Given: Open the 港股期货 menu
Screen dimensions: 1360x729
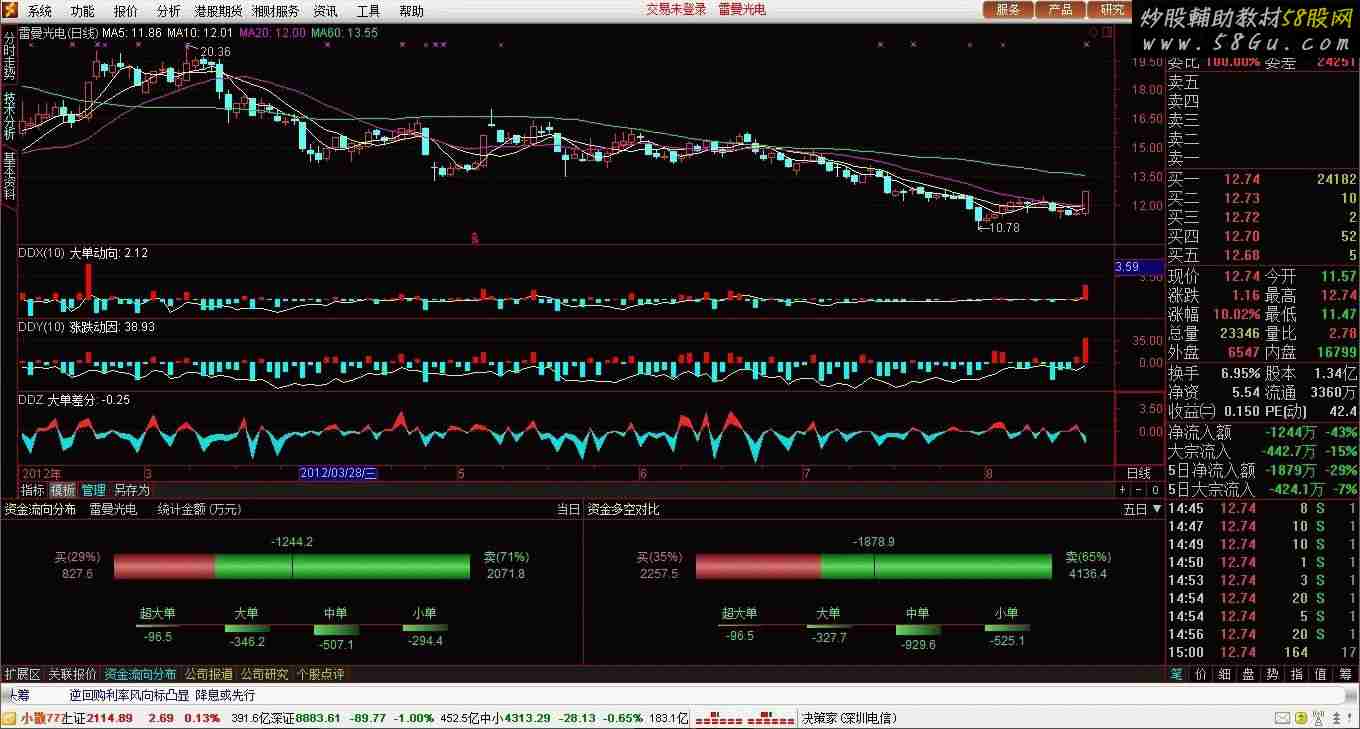Looking at the screenshot, I should click(x=218, y=12).
